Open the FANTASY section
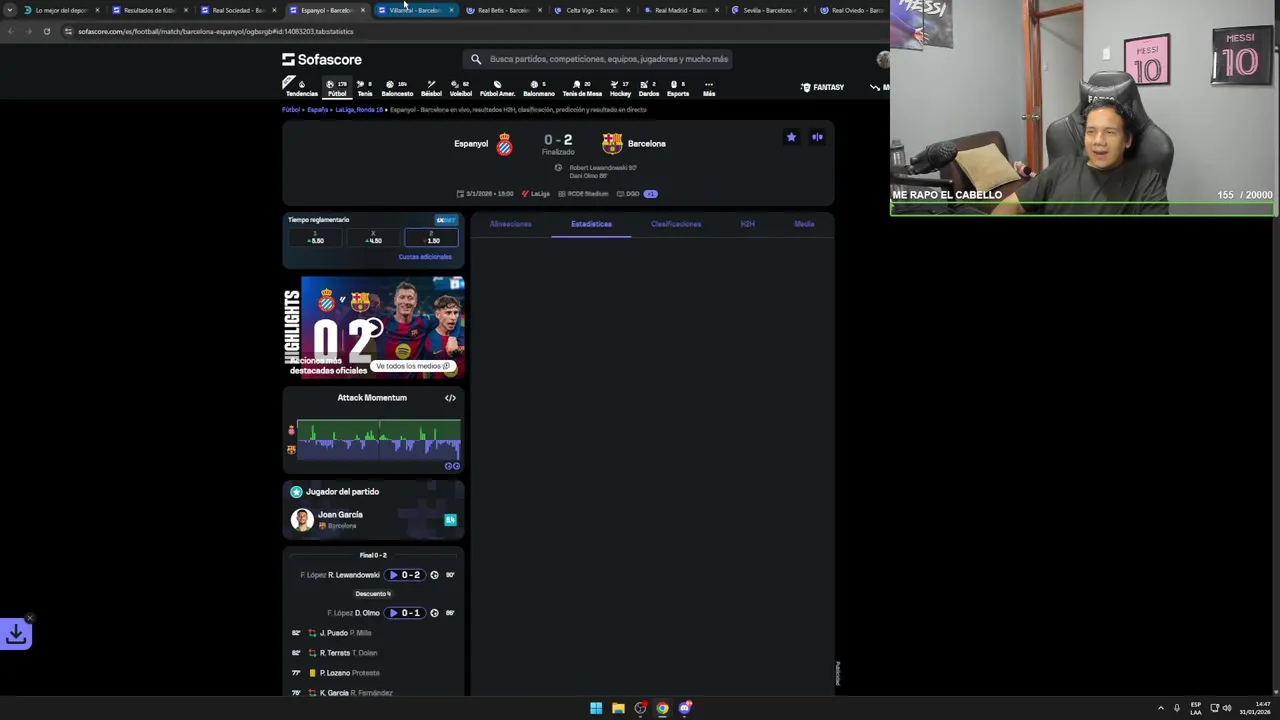This screenshot has height=720, width=1280. pyautogui.click(x=822, y=87)
